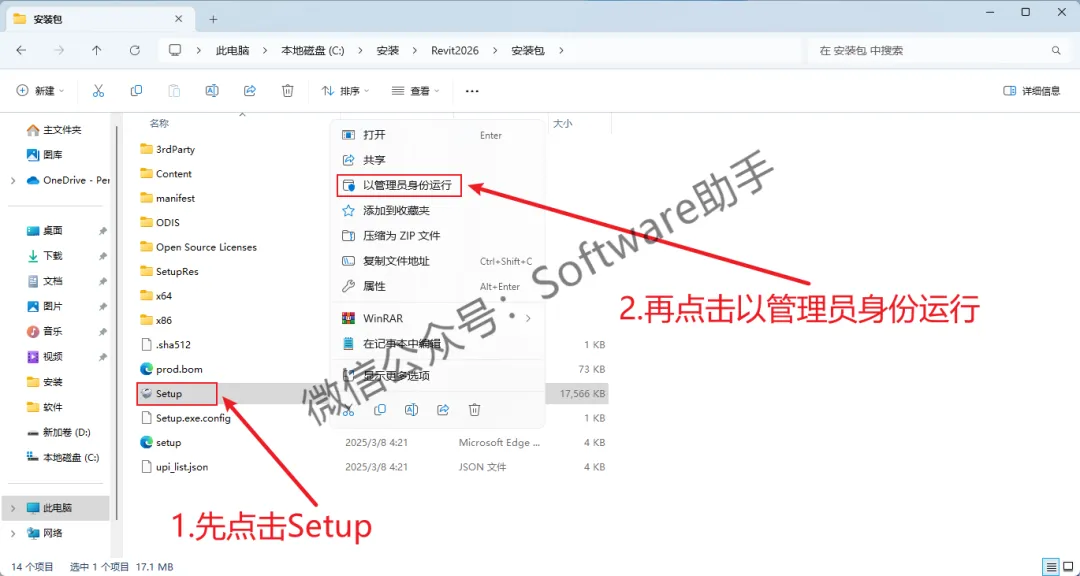Image resolution: width=1080 pixels, height=576 pixels.
Task: Click the search magnifier icon
Action: (x=1056, y=50)
